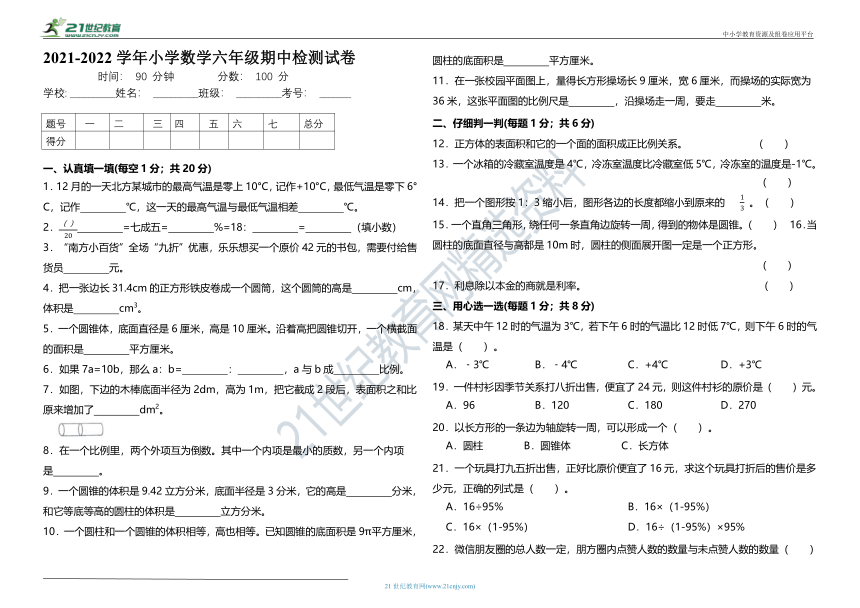Select option C. 180 in question 19
Screen dimensions: 860x608
pyautogui.click(x=645, y=406)
